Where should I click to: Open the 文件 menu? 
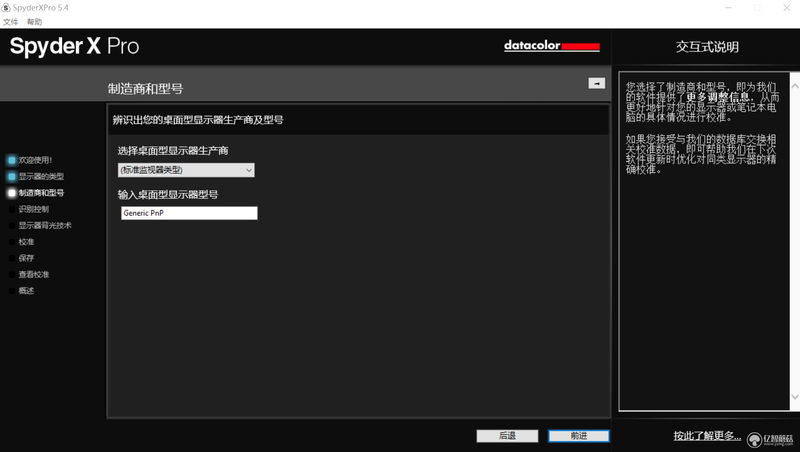pyautogui.click(x=10, y=22)
